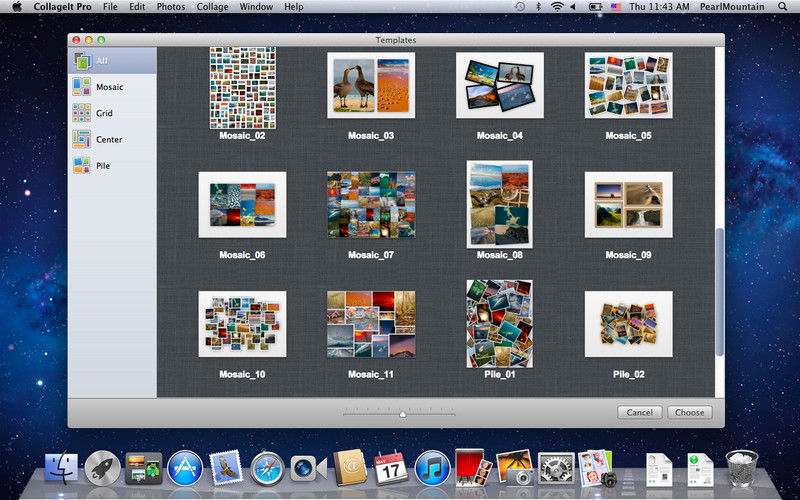Open FaceTime camera icon in dock
Screen dimensions: 800x500
point(308,468)
